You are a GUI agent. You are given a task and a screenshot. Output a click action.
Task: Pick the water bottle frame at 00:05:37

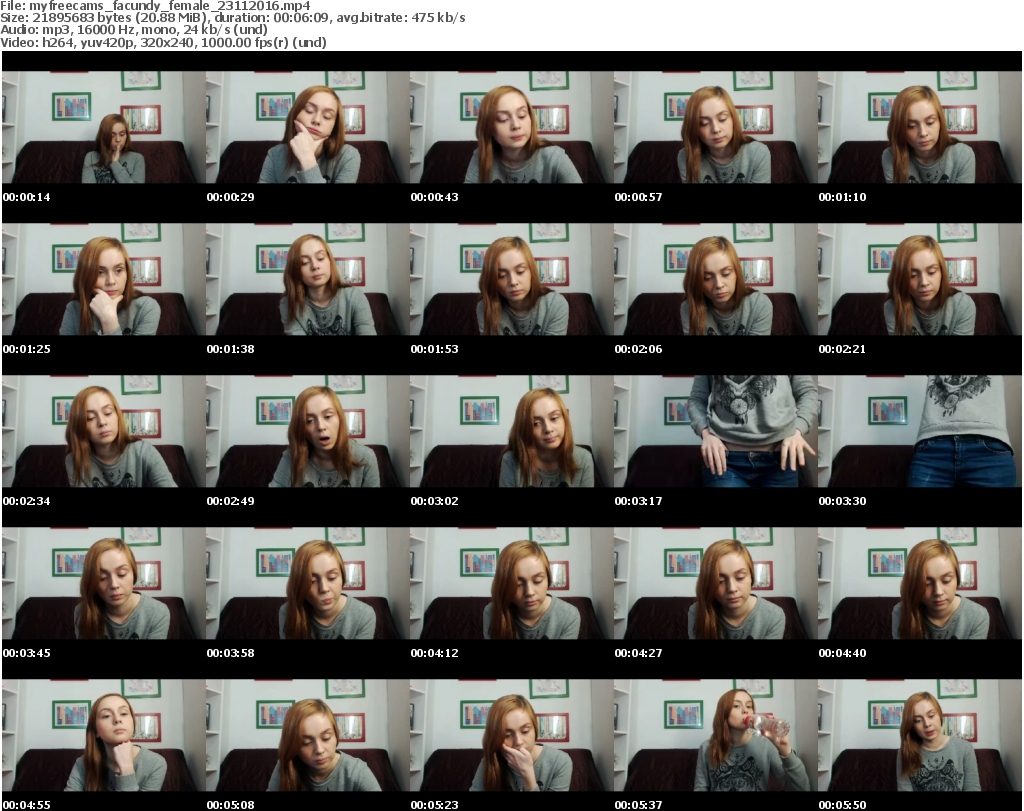click(x=716, y=736)
